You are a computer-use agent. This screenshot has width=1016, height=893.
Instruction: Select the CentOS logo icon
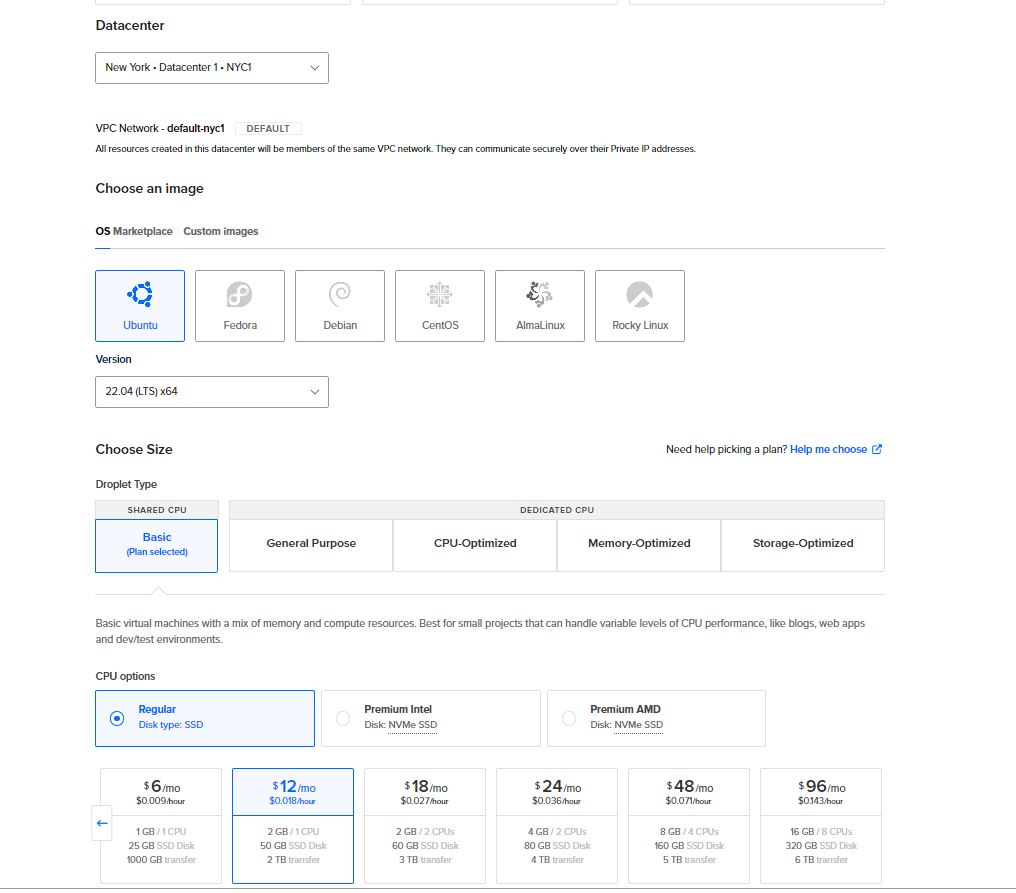click(440, 294)
